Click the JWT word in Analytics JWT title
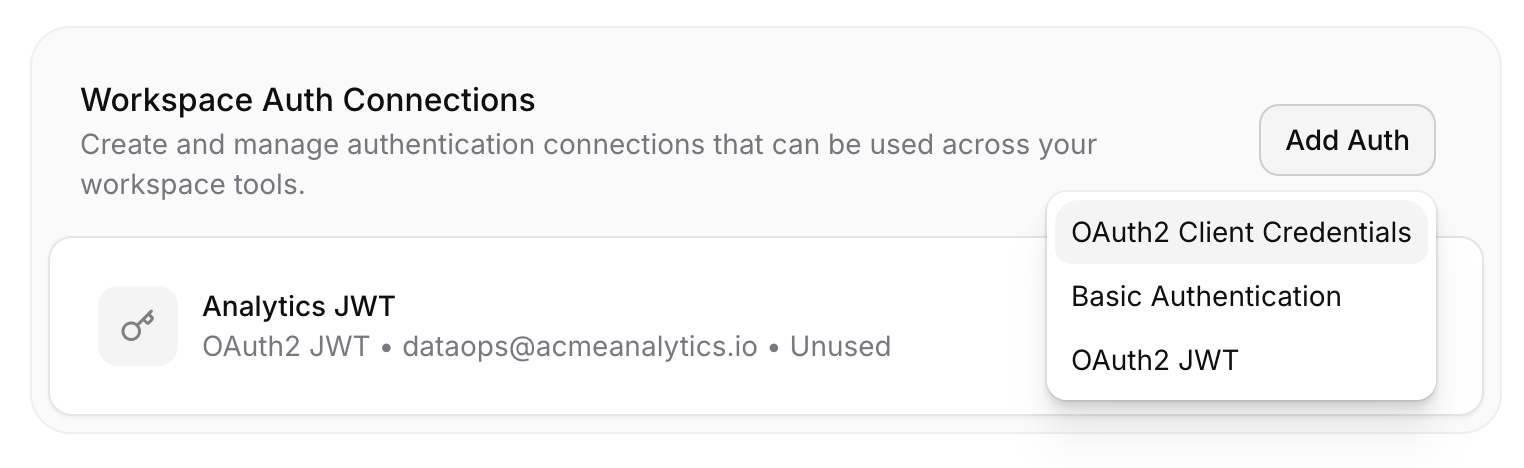This screenshot has width=1524, height=468. pos(372,305)
